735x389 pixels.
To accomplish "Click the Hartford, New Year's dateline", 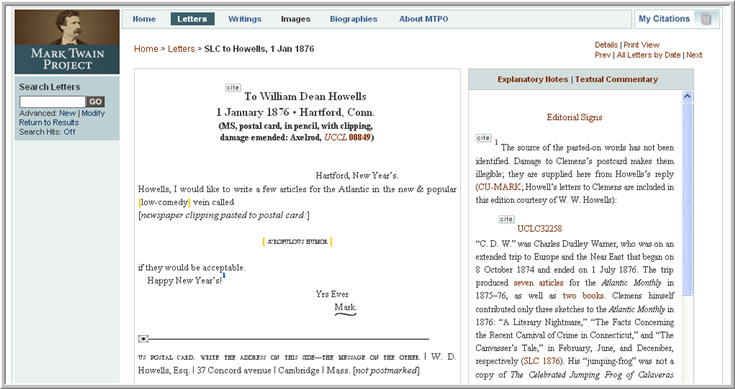I will (x=357, y=176).
